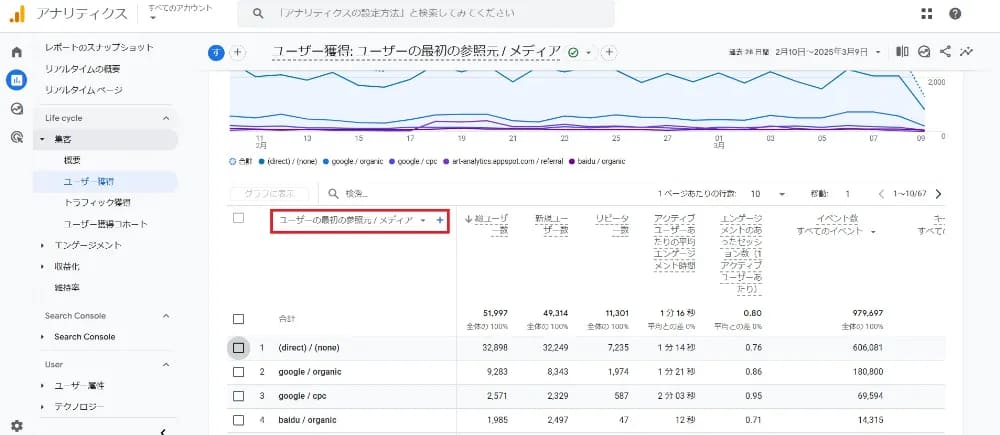This screenshot has height=435, width=1000.
Task: Open the primary dimension dropdown
Action: point(423,220)
